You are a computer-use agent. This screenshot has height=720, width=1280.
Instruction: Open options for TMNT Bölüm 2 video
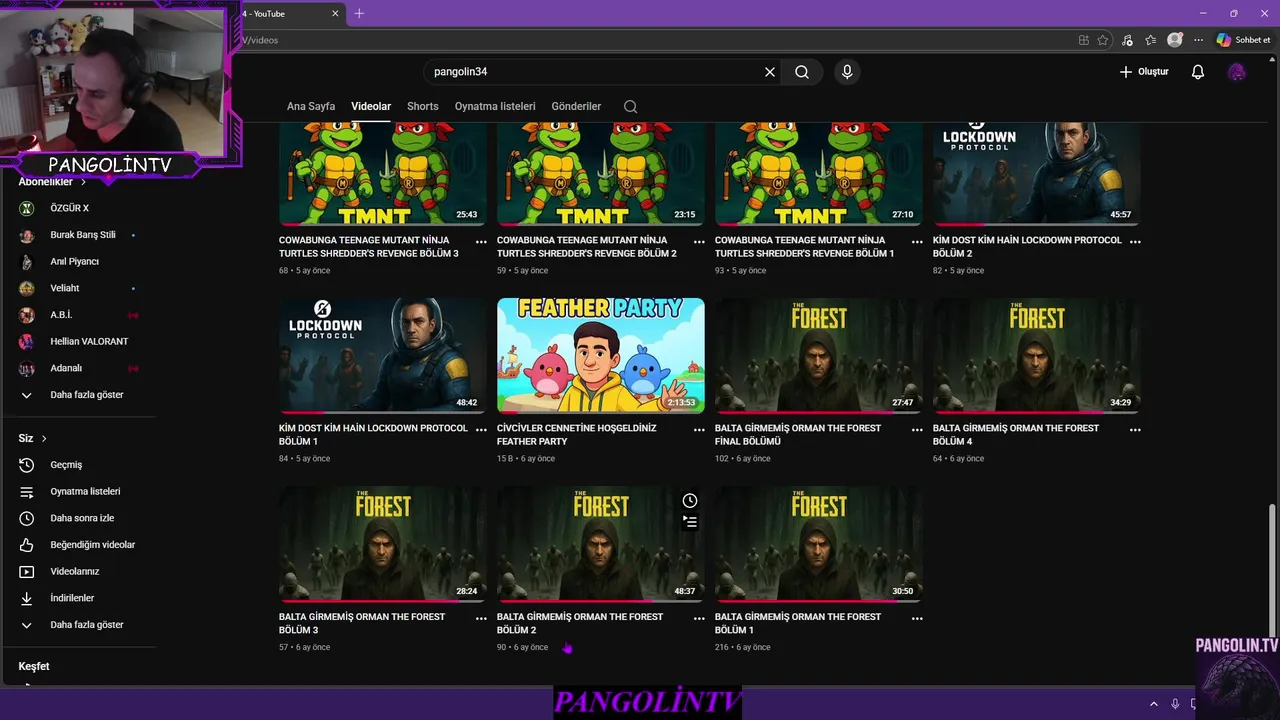coord(699,242)
